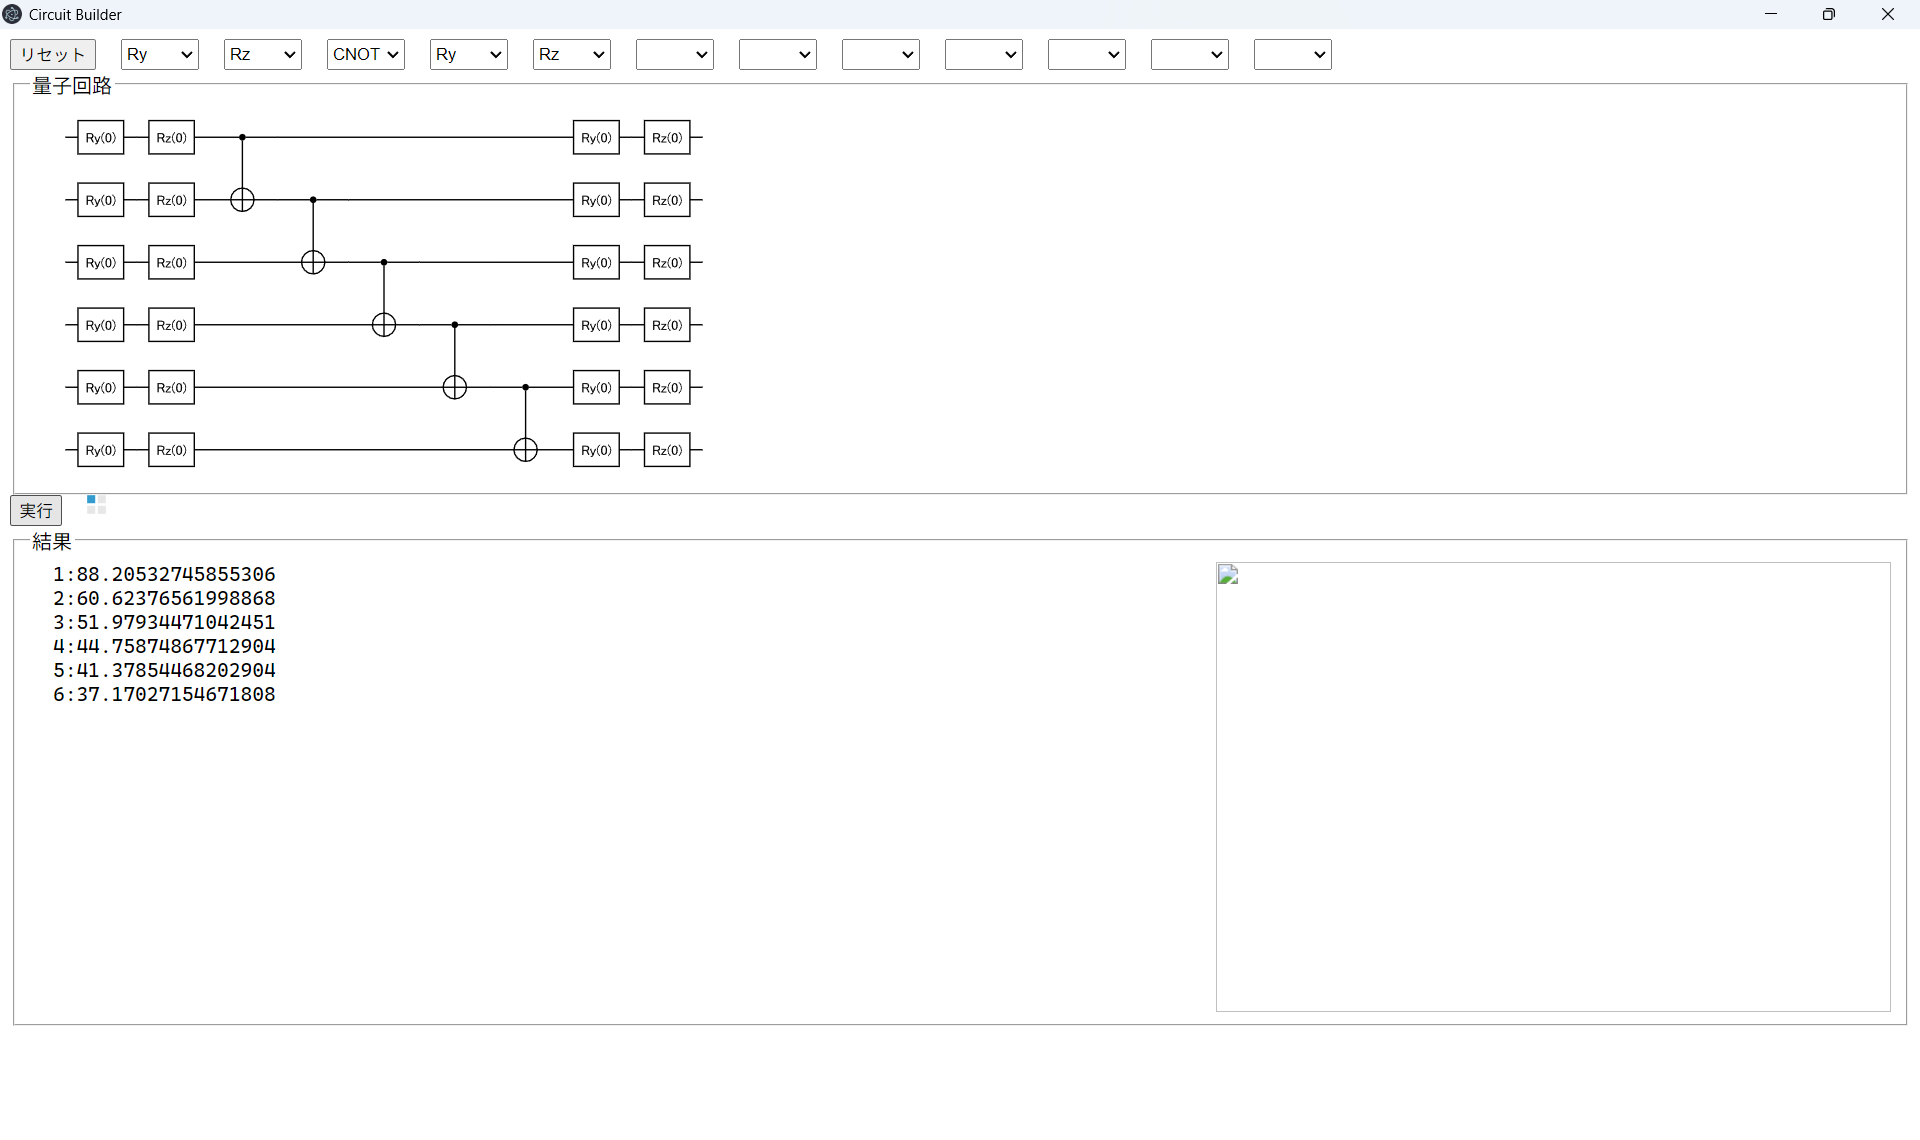This screenshot has height=1140, width=1920.
Task: Open the last empty gate dropdown
Action: pos(1293,54)
